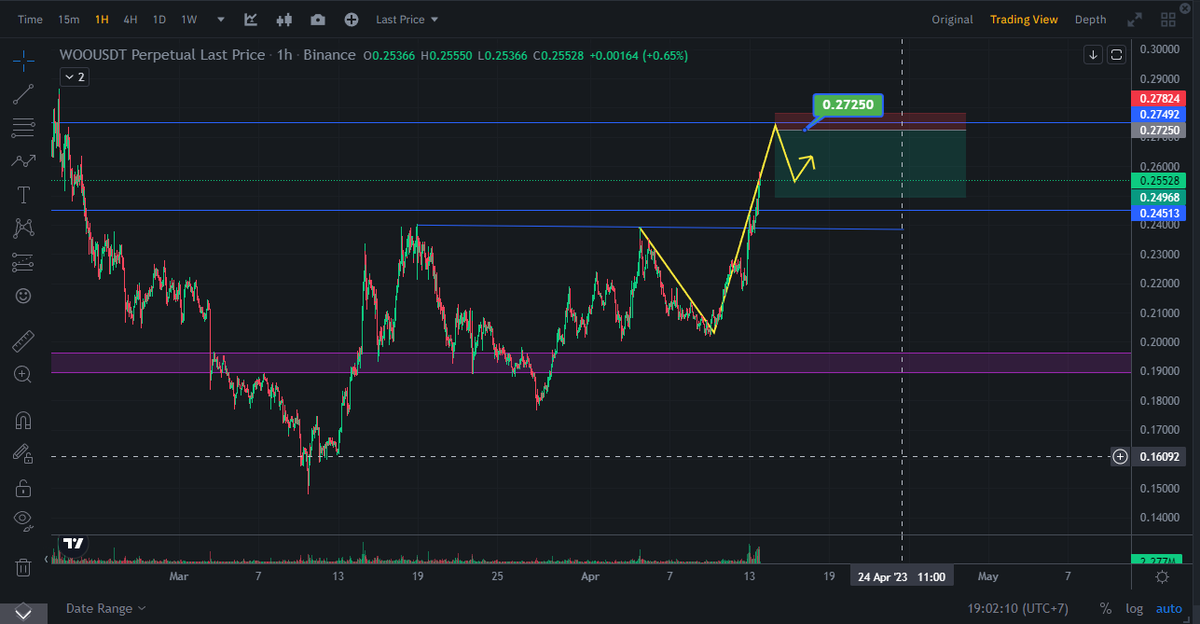Image resolution: width=1200 pixels, height=624 pixels.
Task: Open the emoji icons tool
Action: pos(24,296)
